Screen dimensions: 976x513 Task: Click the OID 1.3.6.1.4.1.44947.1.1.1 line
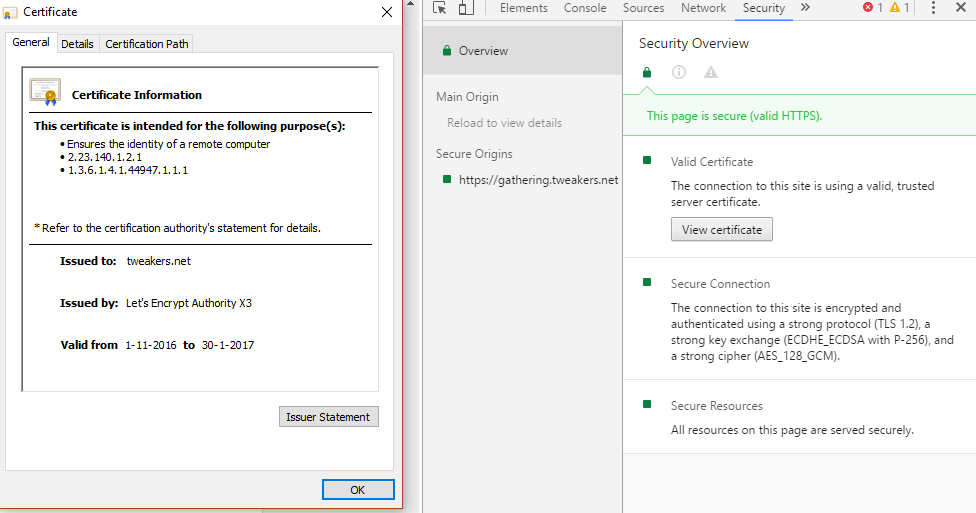point(128,170)
